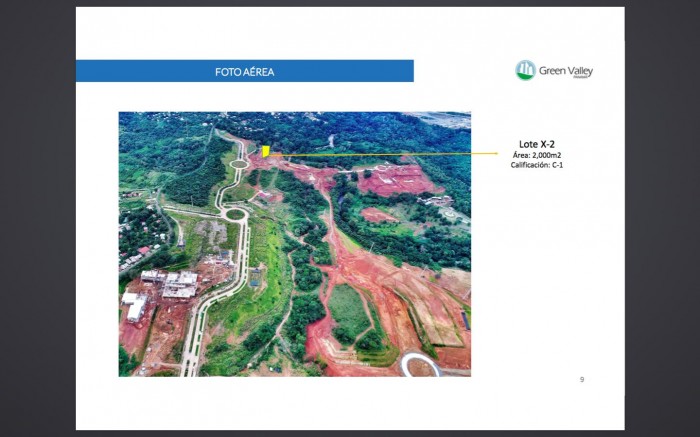Select the "Lote X-2" label heading

[x=537, y=144]
